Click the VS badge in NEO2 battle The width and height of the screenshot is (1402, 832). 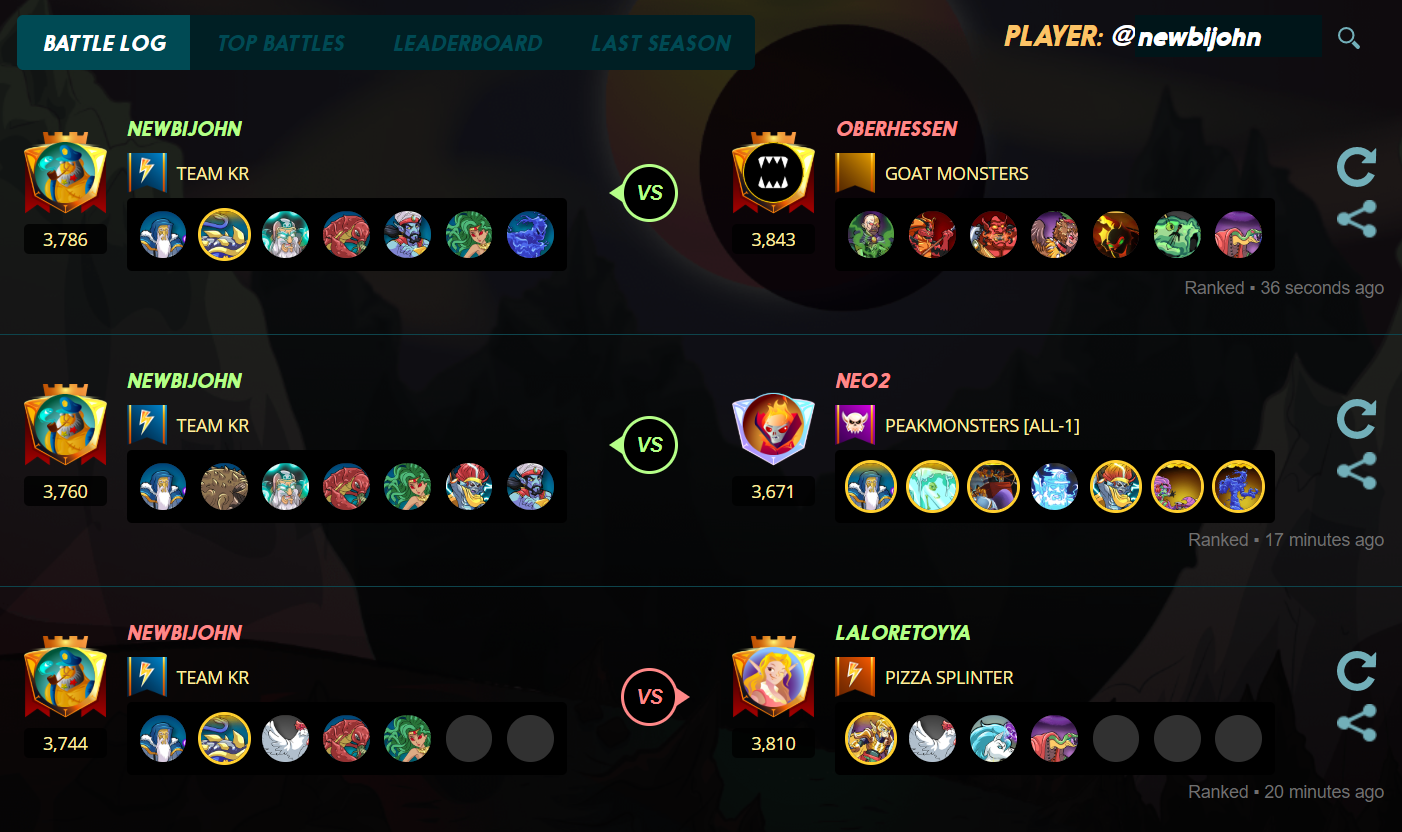(x=645, y=444)
